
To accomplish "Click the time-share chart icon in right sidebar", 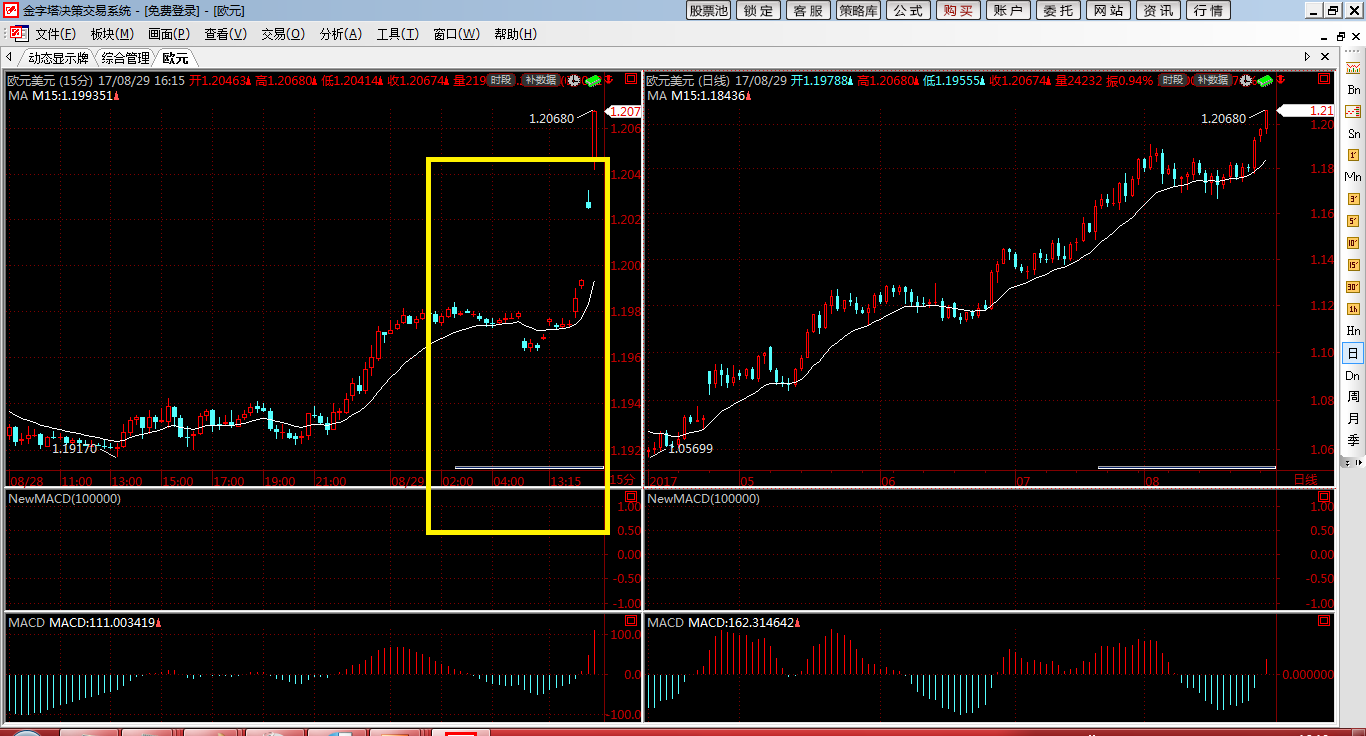I will point(1353,68).
